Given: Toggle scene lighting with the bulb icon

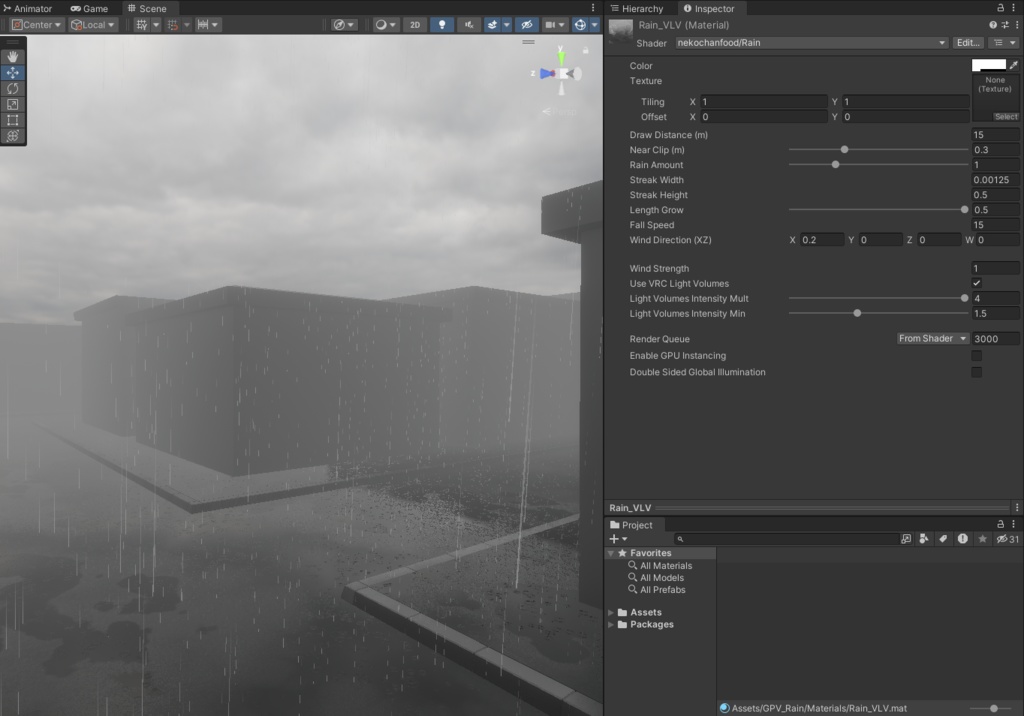Looking at the screenshot, I should [441, 25].
